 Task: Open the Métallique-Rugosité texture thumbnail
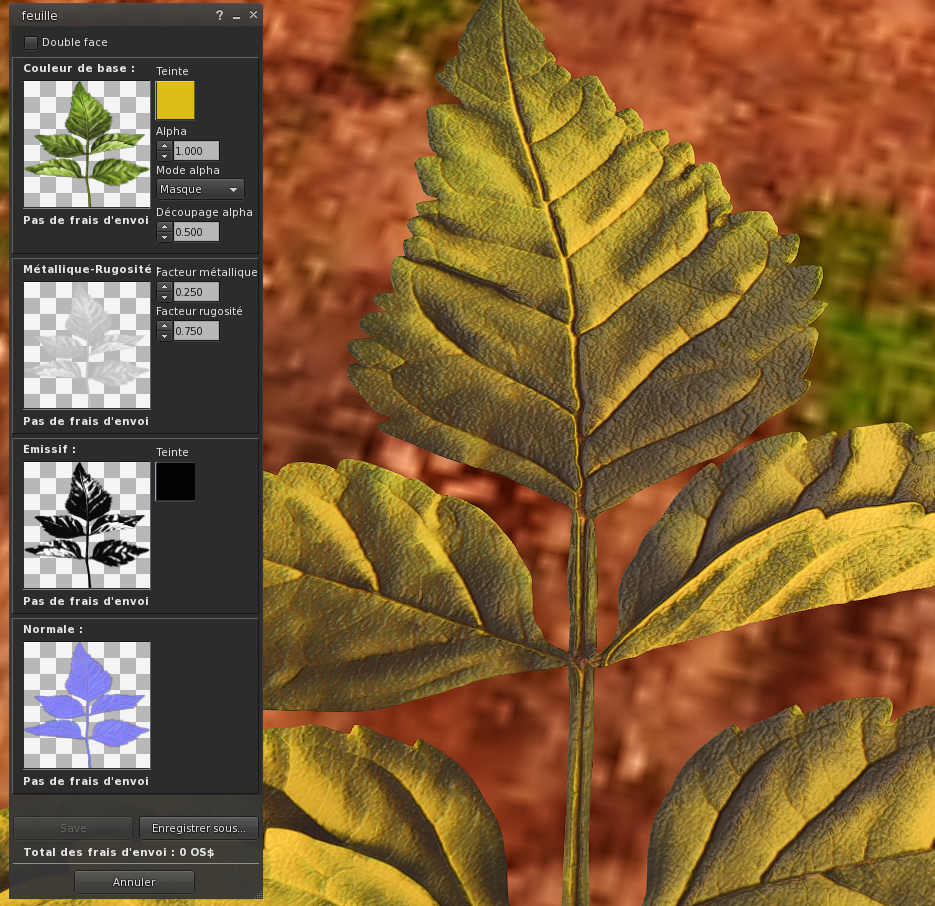coord(86,345)
